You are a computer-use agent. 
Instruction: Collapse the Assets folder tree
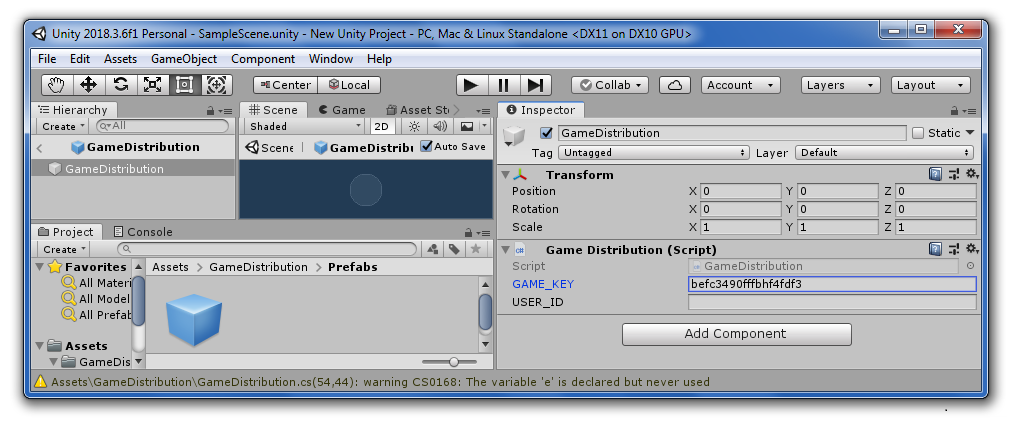click(x=40, y=346)
